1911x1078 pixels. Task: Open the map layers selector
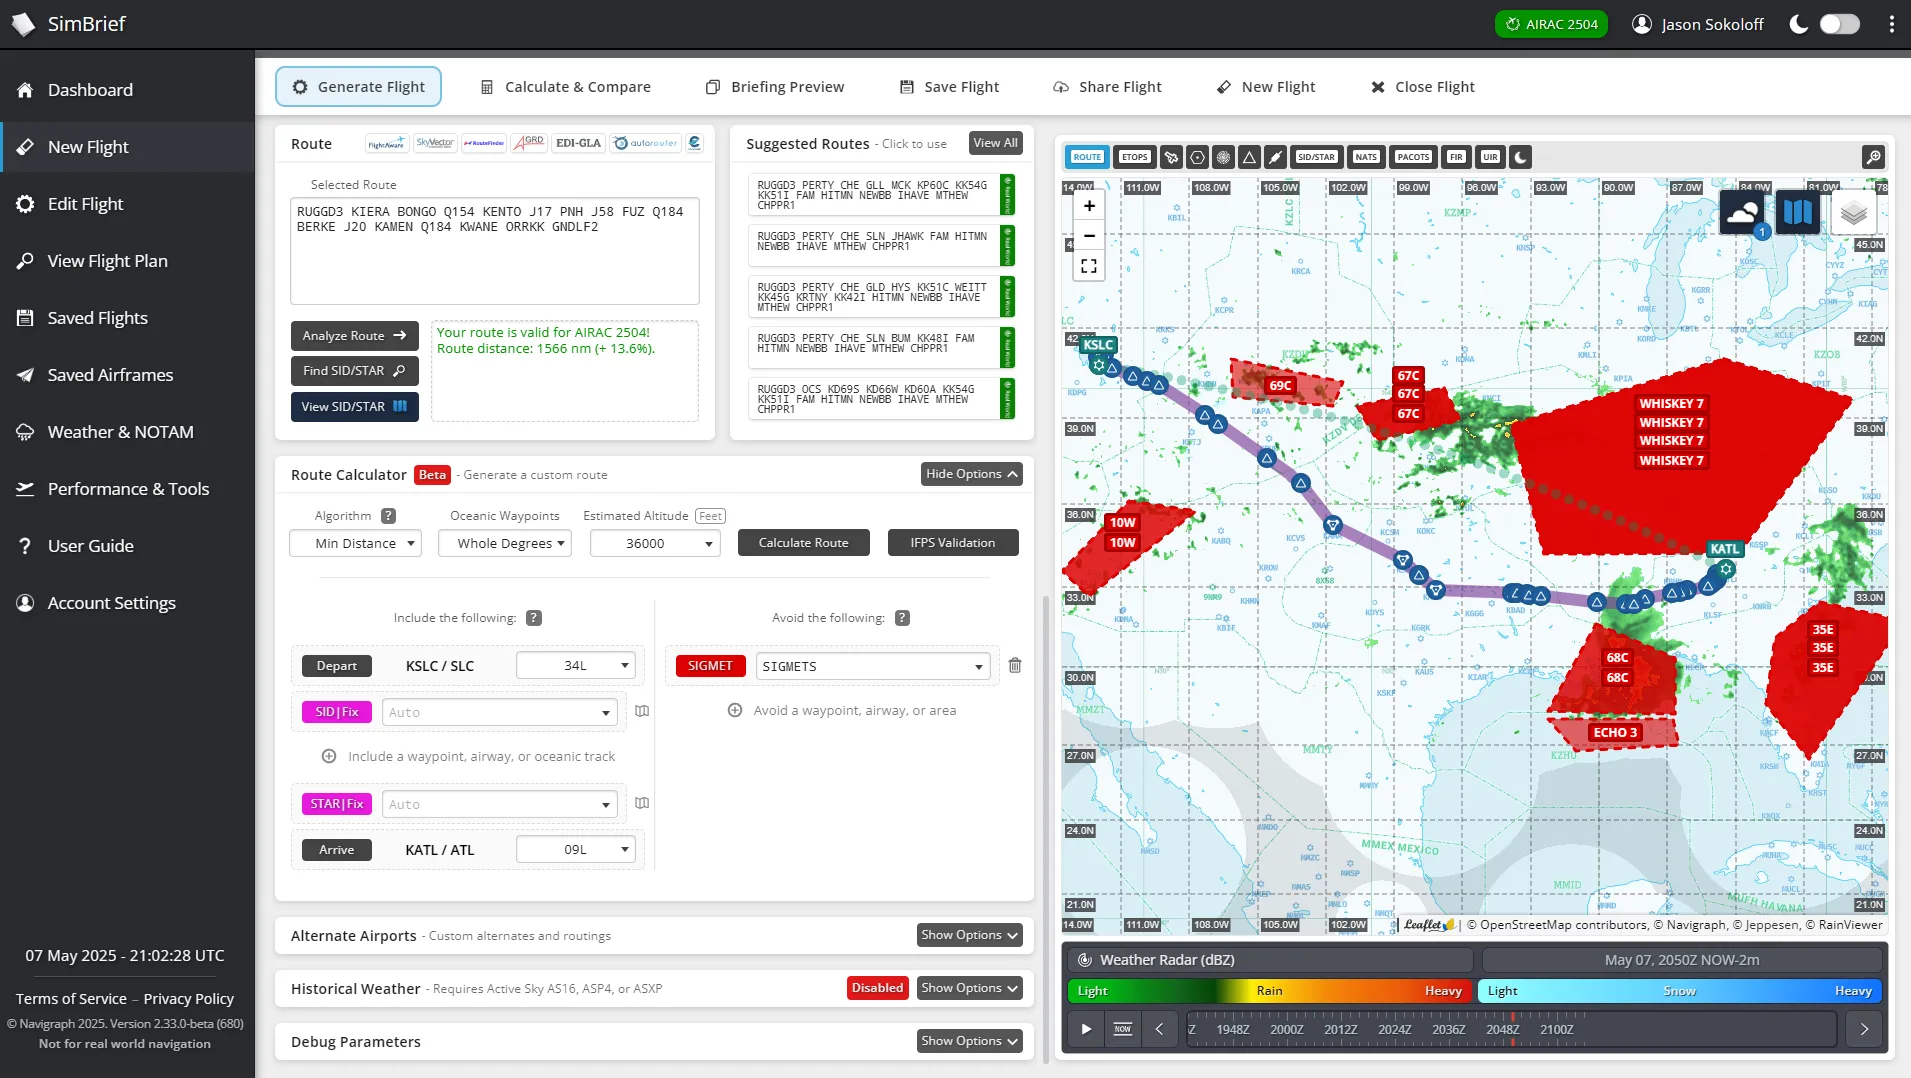pyautogui.click(x=1856, y=212)
